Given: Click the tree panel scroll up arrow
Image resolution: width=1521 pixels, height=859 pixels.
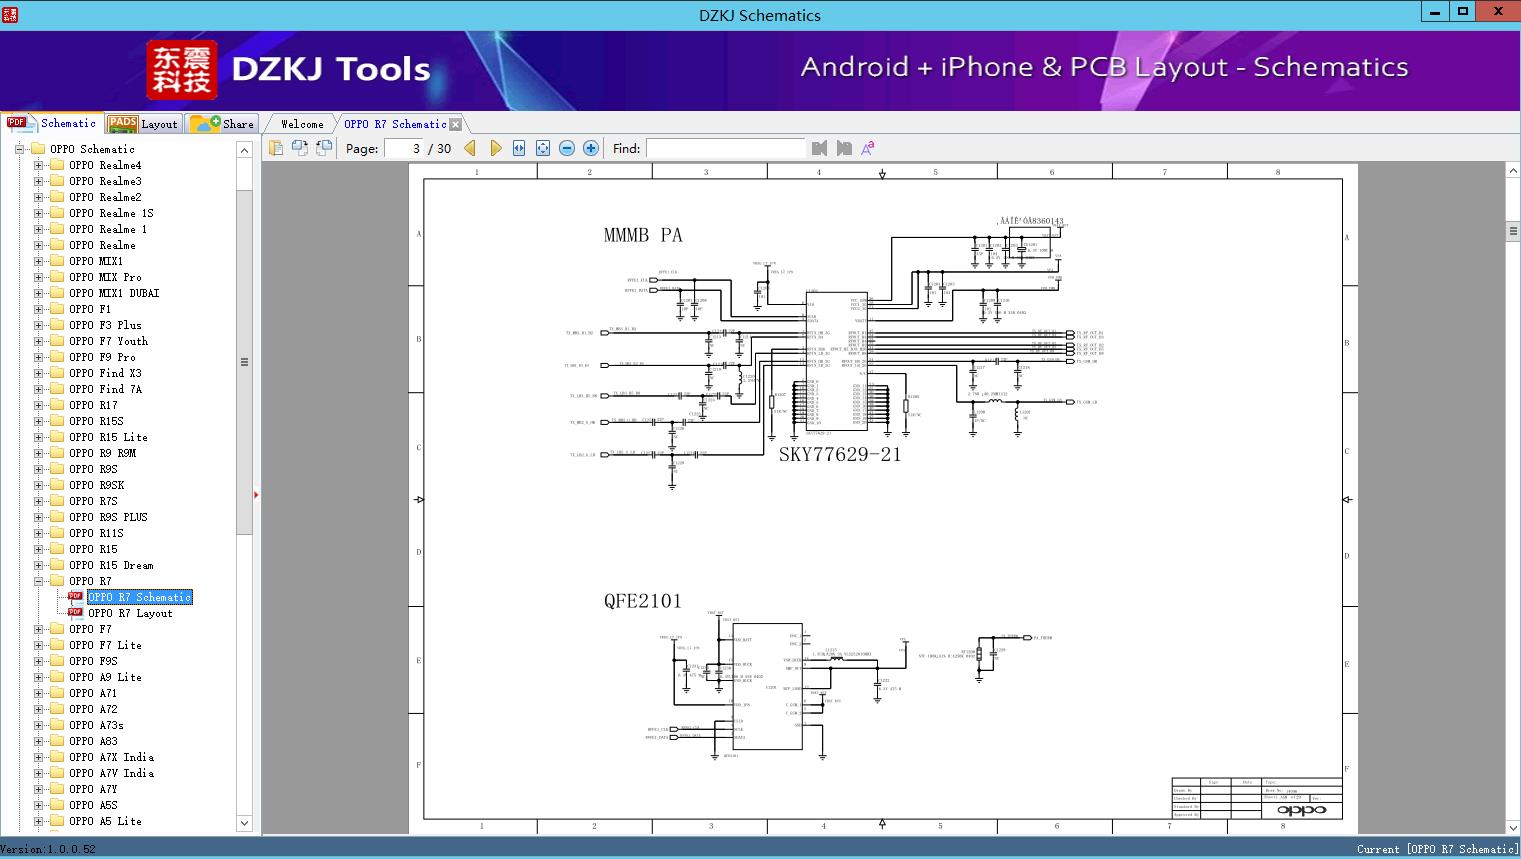Looking at the screenshot, I should click(x=244, y=150).
